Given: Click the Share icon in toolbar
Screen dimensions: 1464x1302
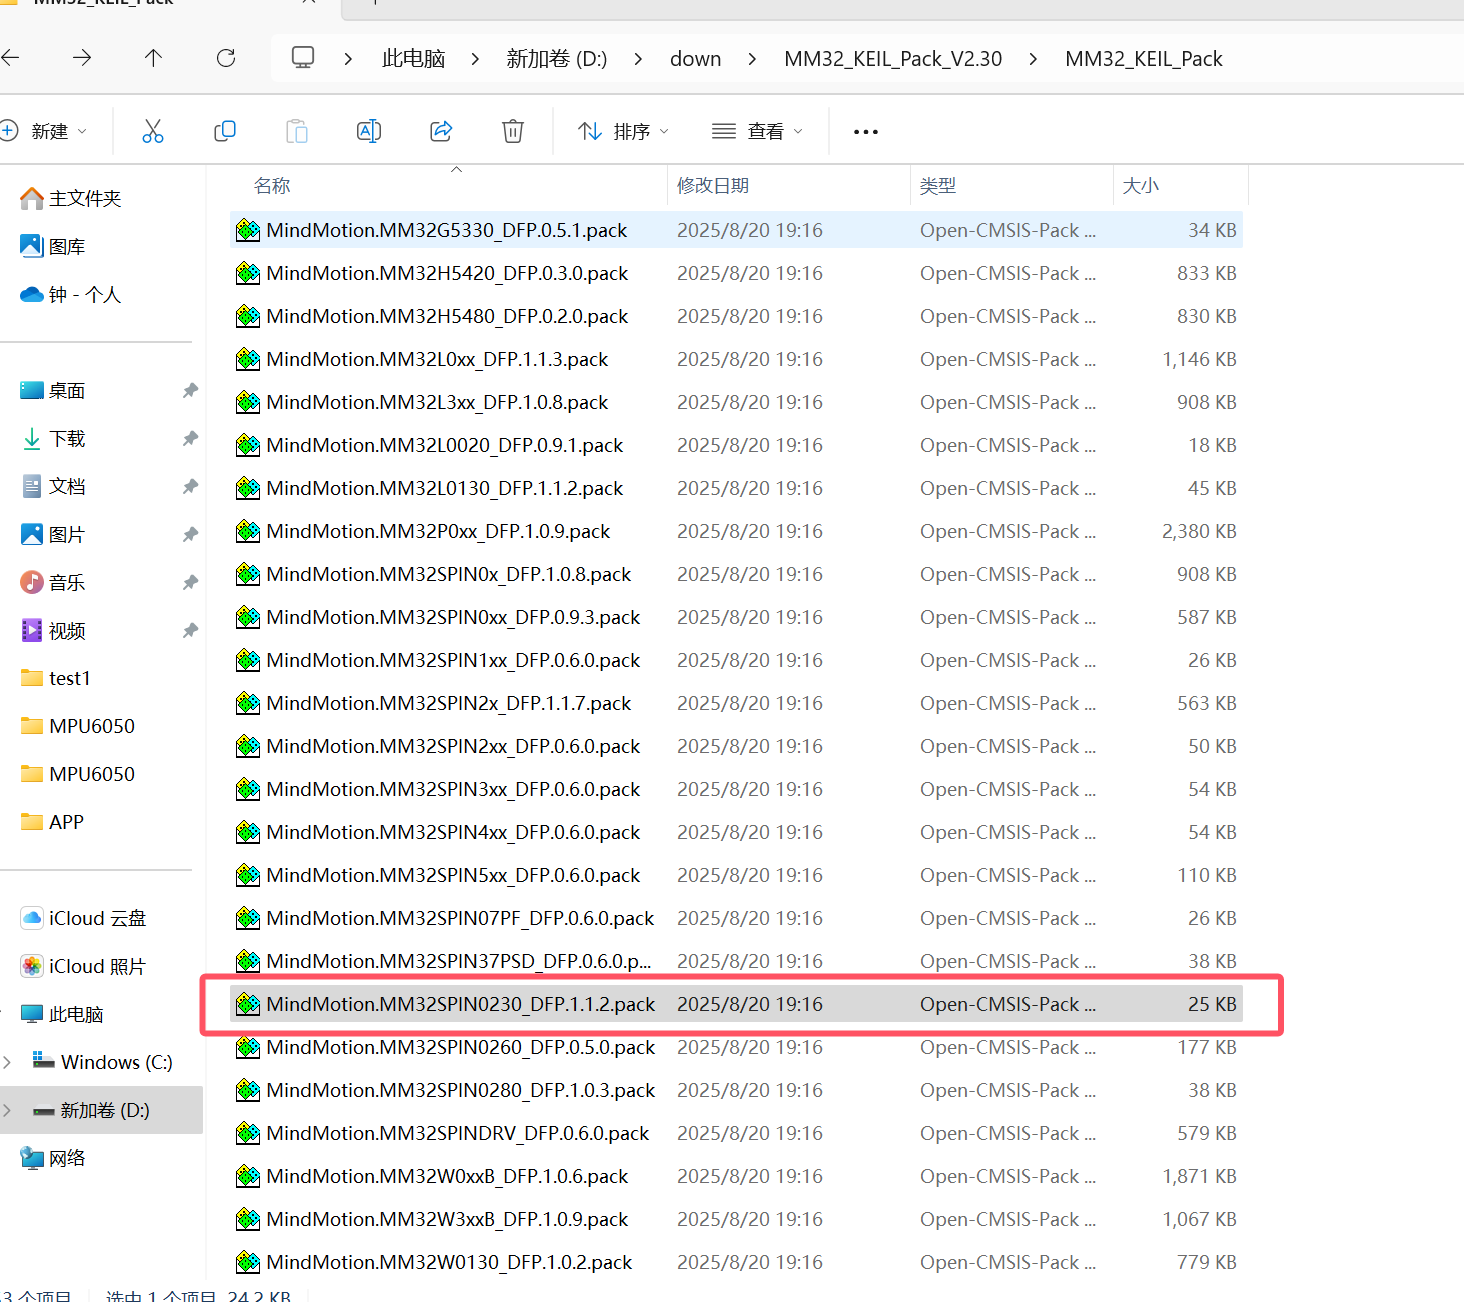Looking at the screenshot, I should click(441, 131).
